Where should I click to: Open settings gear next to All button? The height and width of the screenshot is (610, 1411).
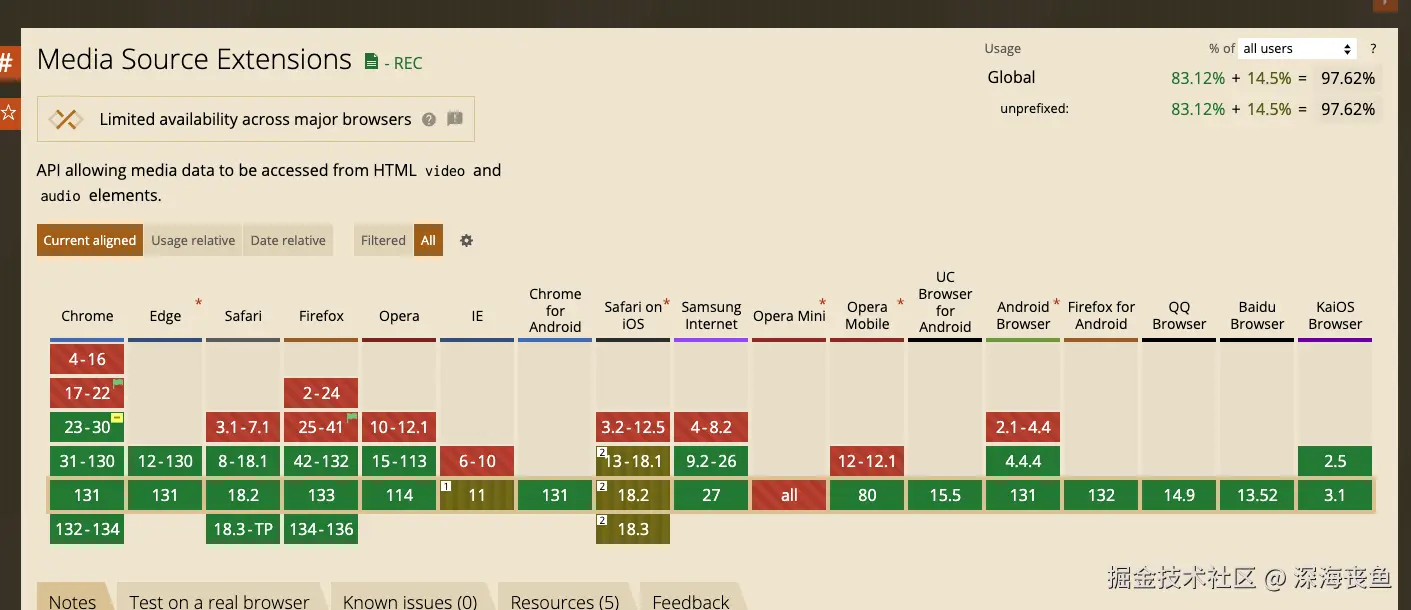point(466,240)
